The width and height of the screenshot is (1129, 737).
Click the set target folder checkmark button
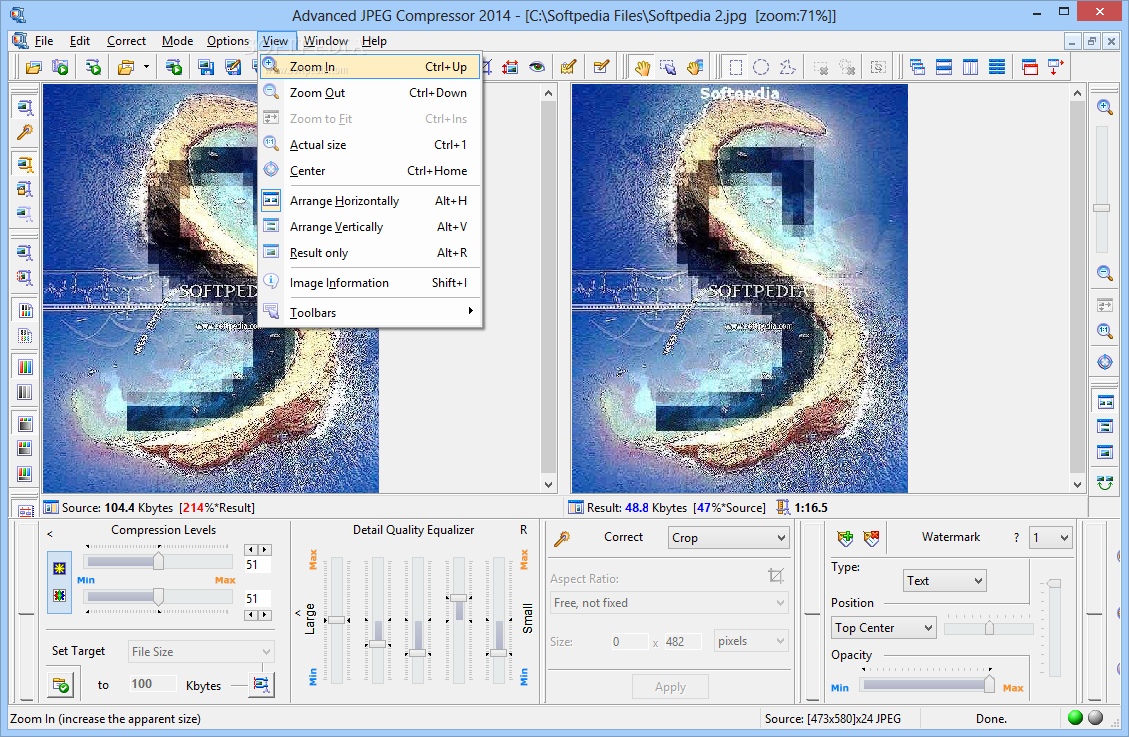point(61,684)
